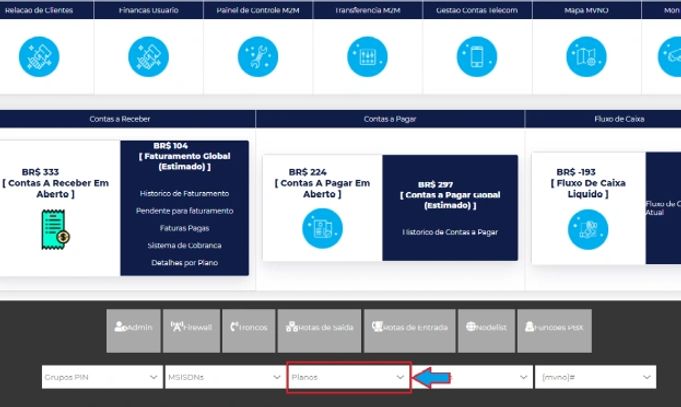Image resolution: width=681 pixels, height=407 pixels.
Task: Open the Relacao de Clientes handshake icon
Action: point(39,57)
